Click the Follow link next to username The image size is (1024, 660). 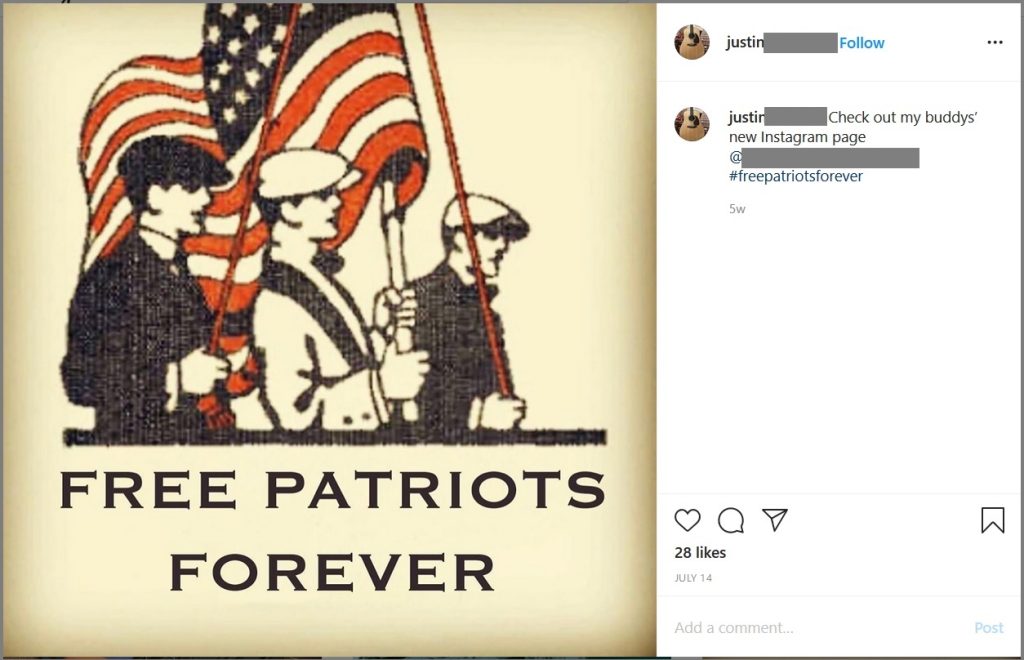point(861,43)
